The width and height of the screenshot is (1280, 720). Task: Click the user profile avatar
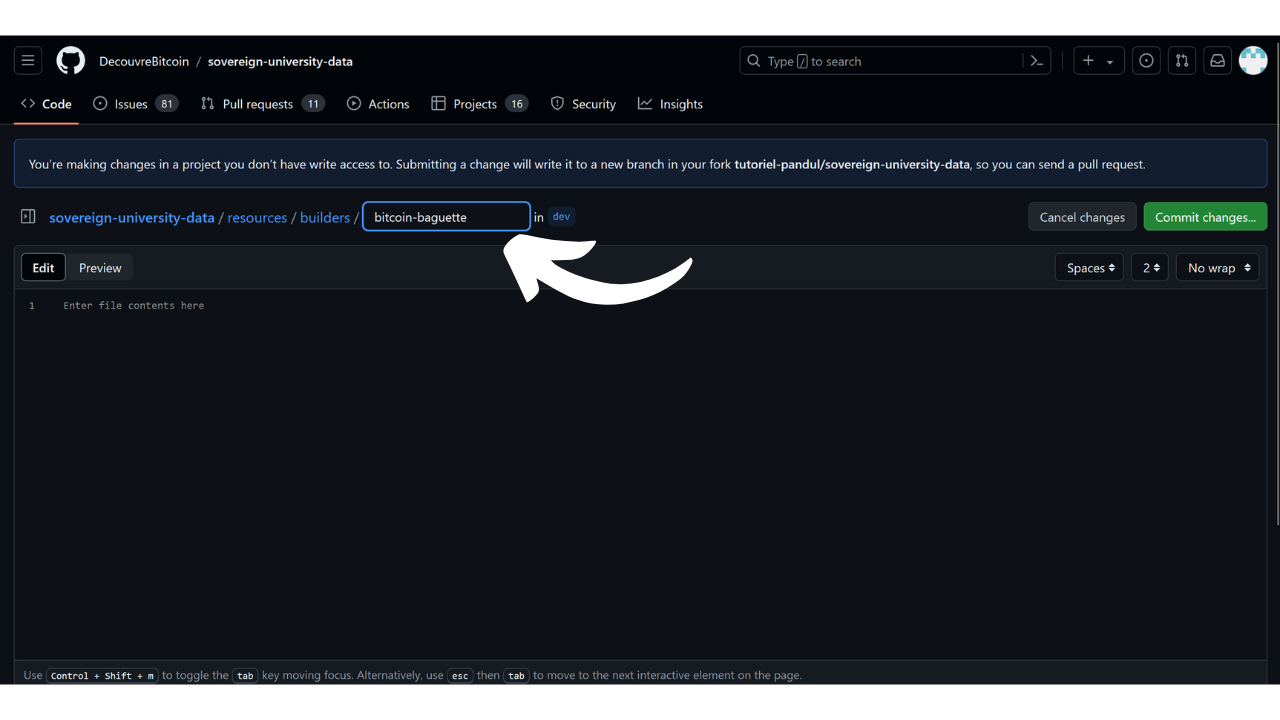pyautogui.click(x=1253, y=61)
